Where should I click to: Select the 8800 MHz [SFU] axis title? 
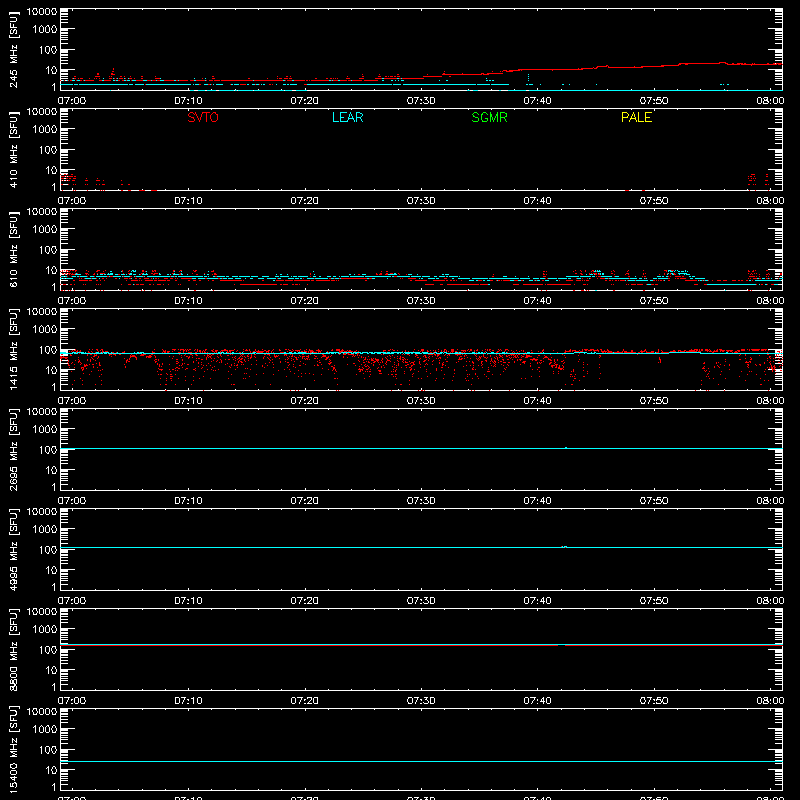click(x=14, y=649)
